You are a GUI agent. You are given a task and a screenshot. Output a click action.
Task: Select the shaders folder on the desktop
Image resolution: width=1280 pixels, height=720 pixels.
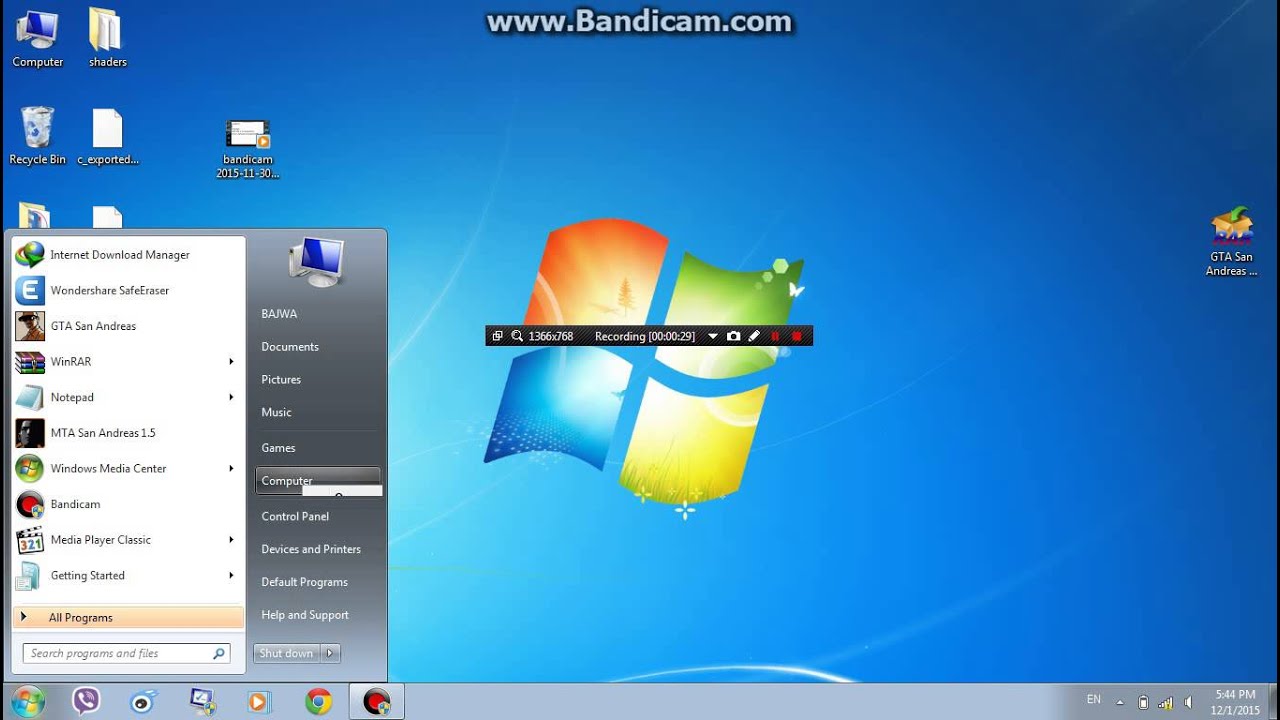click(x=107, y=39)
